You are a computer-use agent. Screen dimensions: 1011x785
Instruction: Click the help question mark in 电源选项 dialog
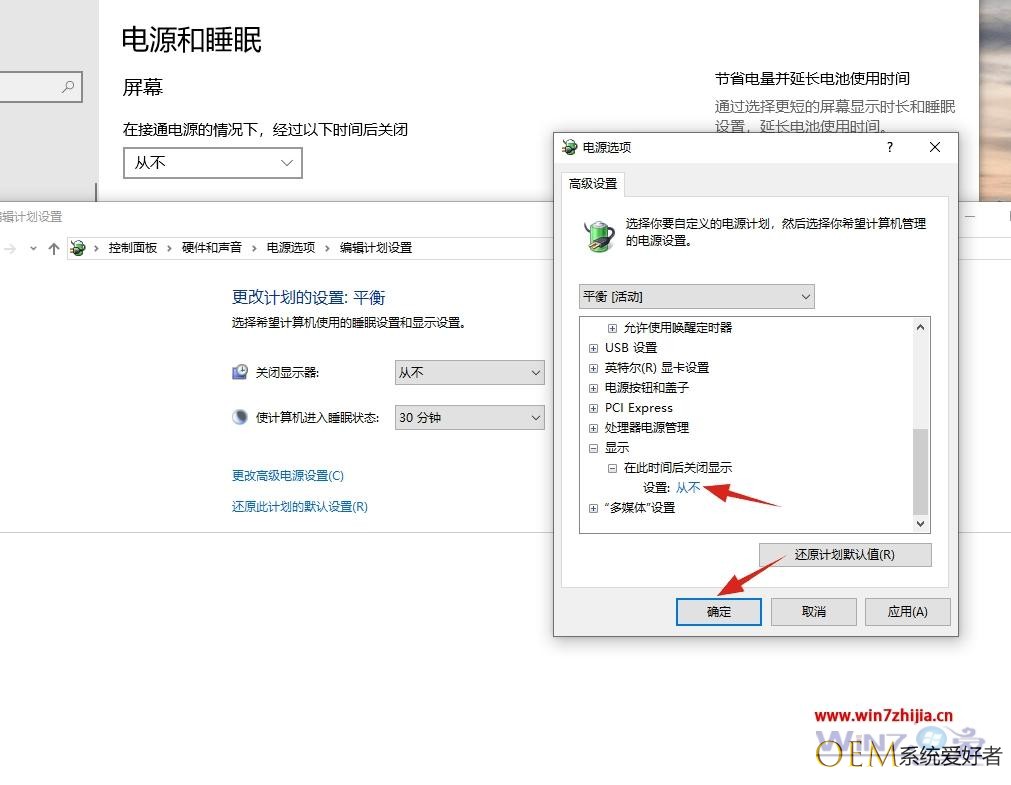click(890, 147)
